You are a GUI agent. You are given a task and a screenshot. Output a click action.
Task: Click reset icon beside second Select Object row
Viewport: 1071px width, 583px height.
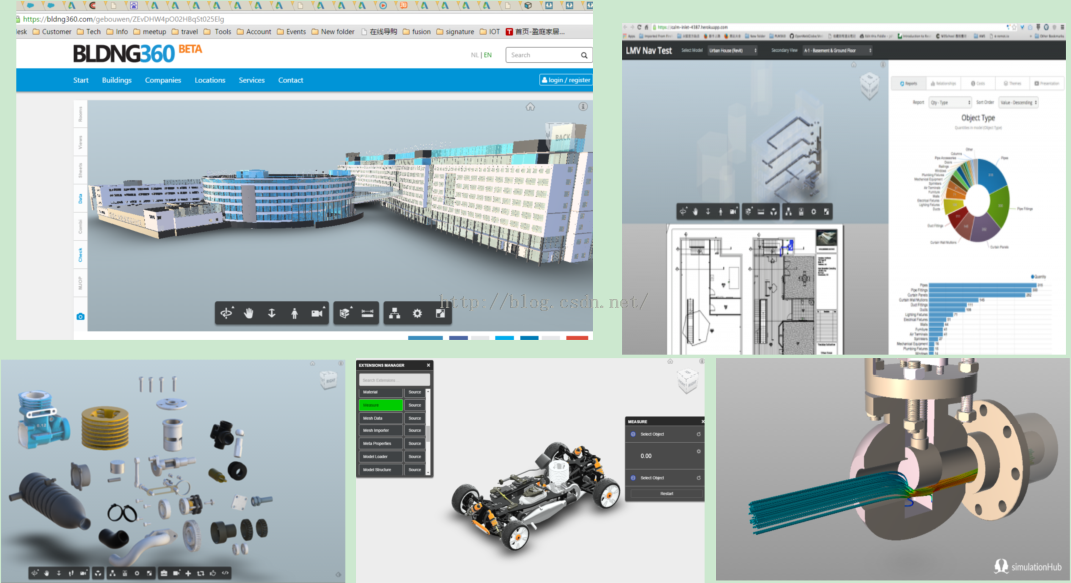pyautogui.click(x=699, y=478)
